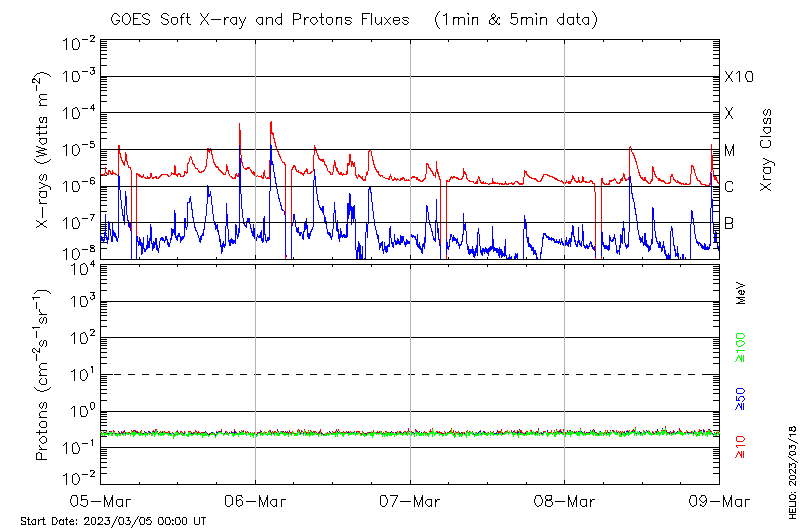800x530 pixels.
Task: Click the red ≥10 proton legend label
Action: [x=741, y=445]
